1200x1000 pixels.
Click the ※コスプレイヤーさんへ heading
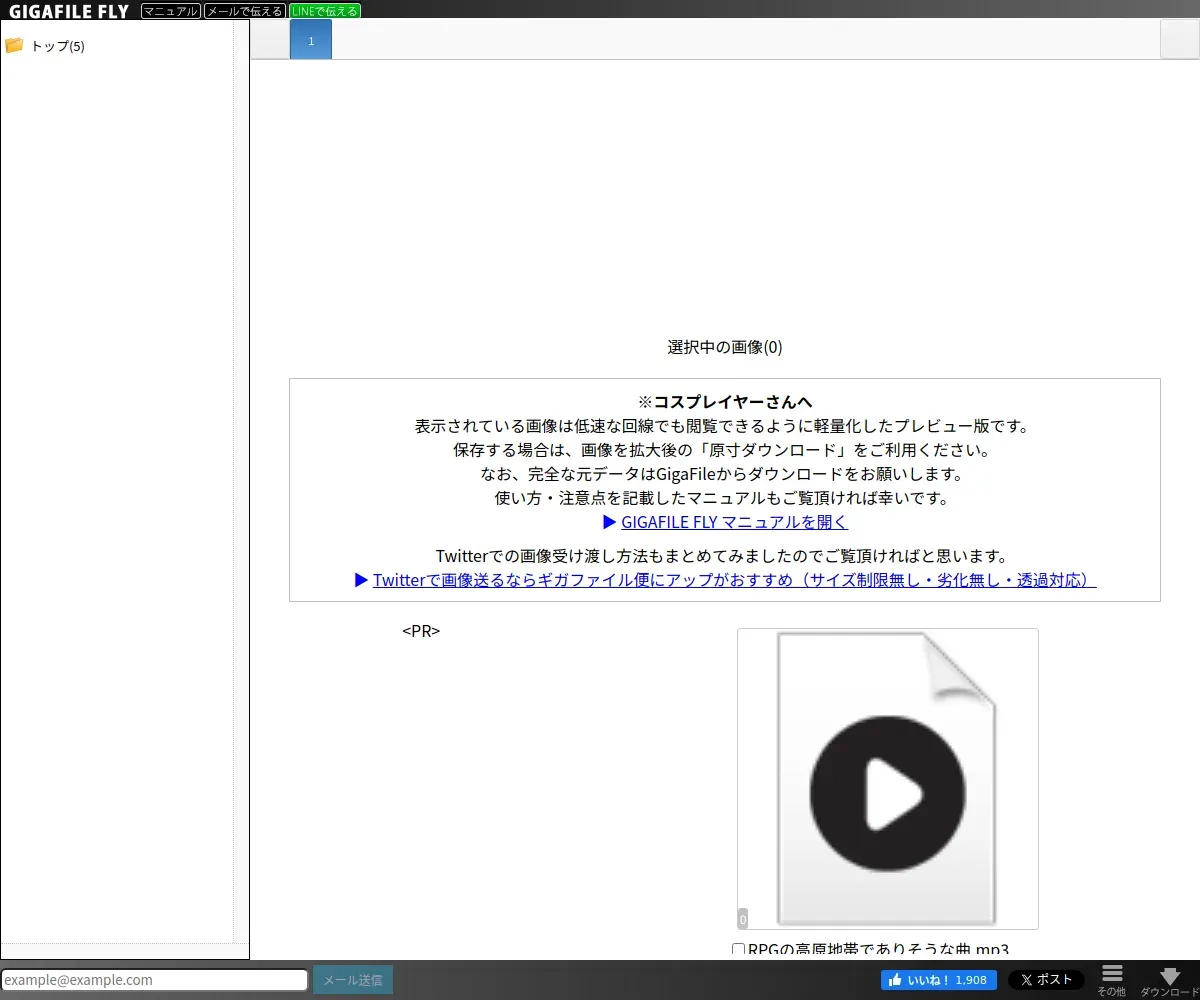coord(725,402)
